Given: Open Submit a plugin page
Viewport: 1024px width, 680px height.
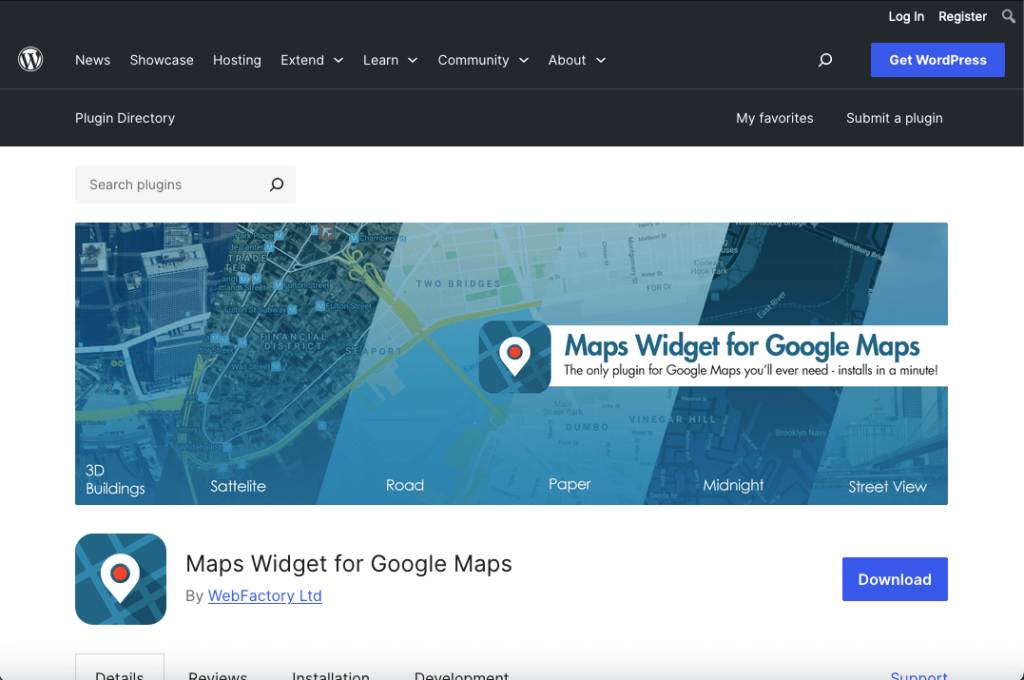Looking at the screenshot, I should click(x=894, y=118).
